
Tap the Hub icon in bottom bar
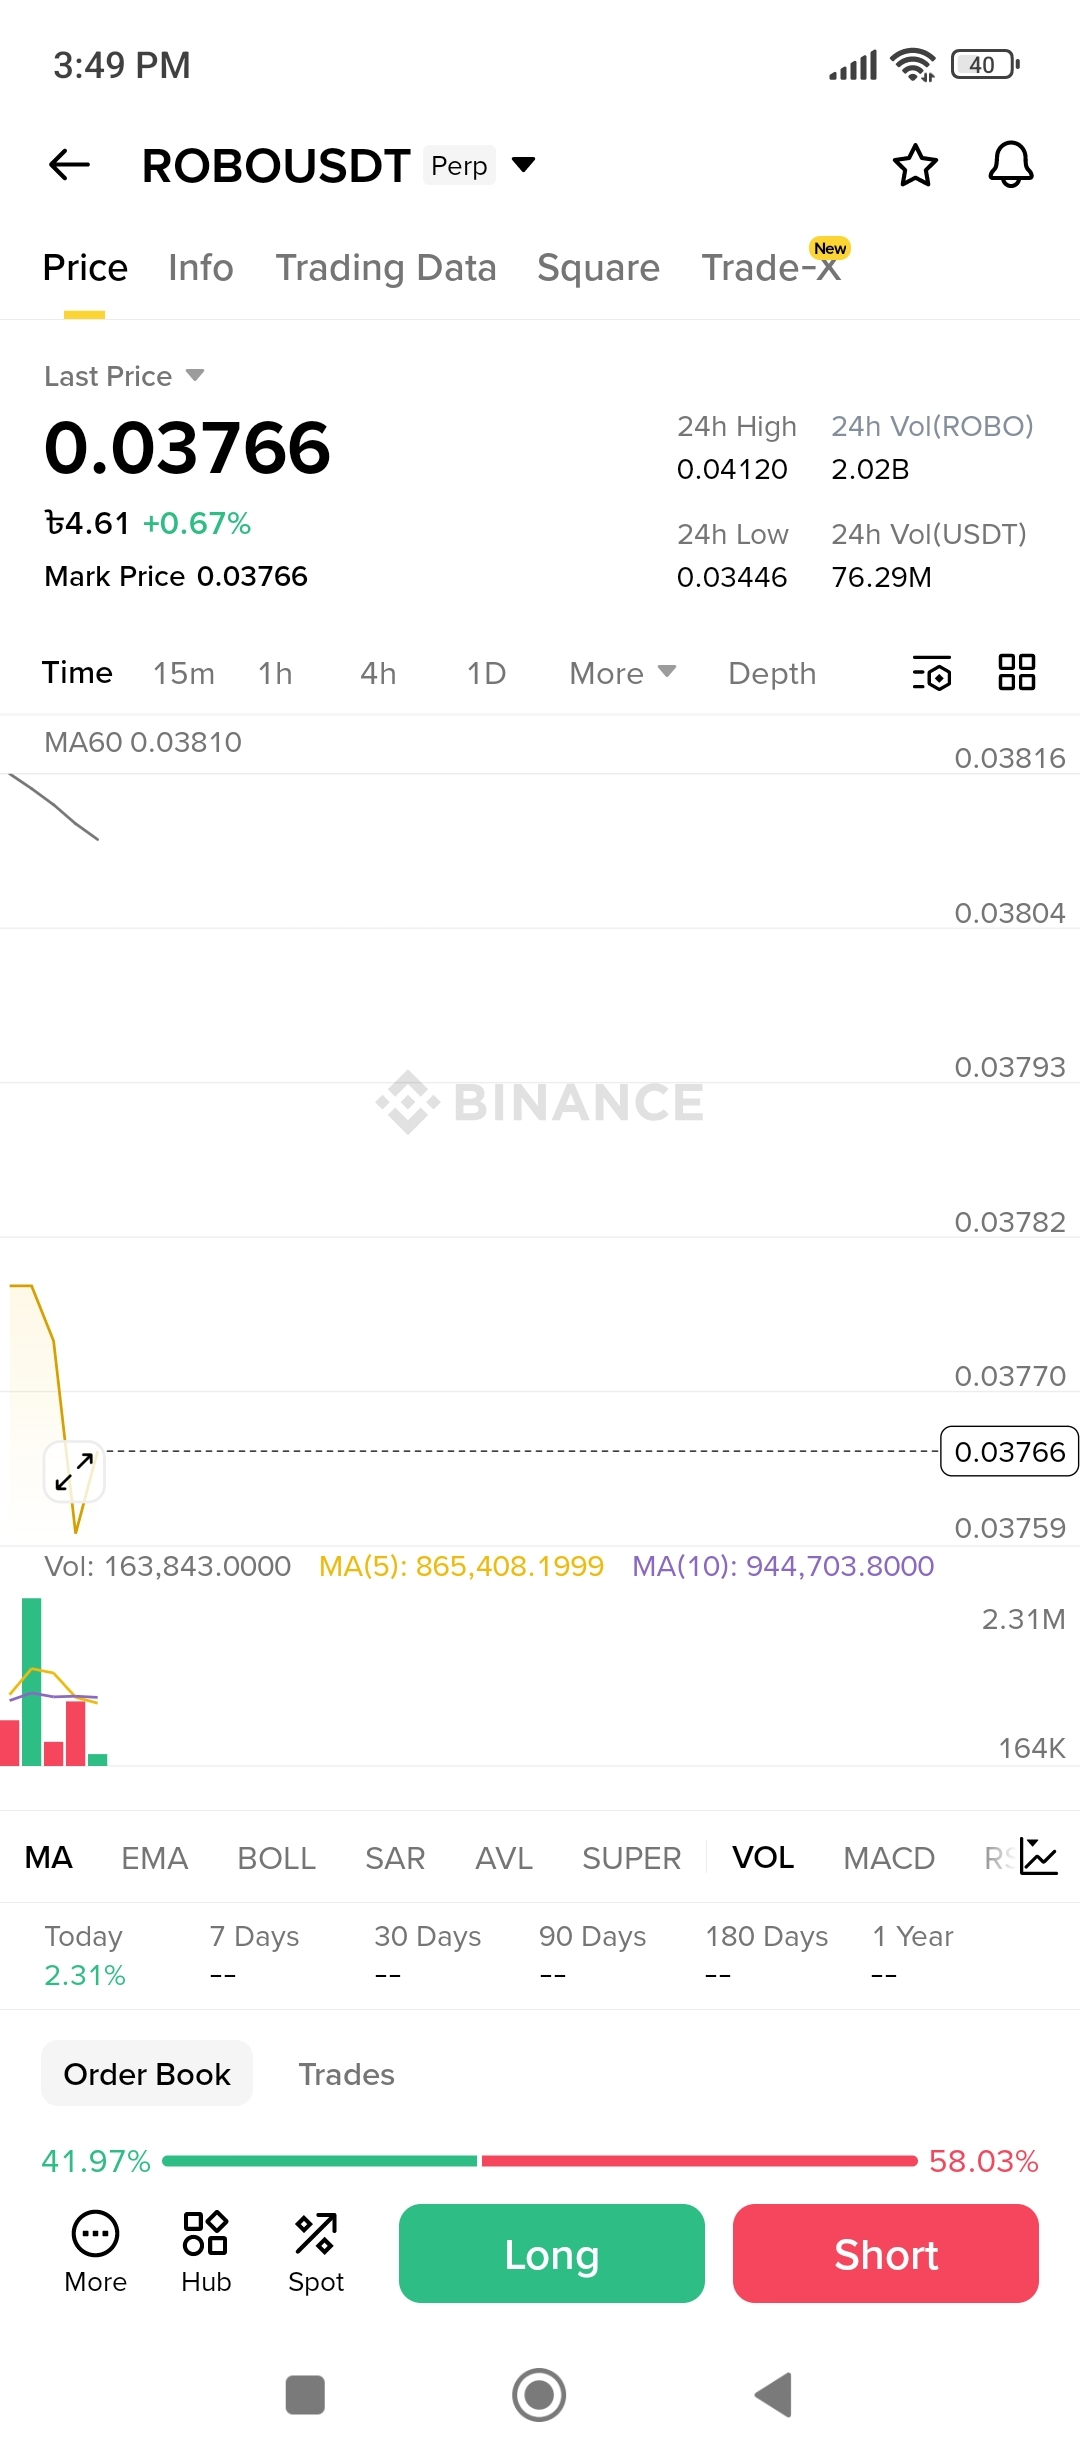click(x=206, y=2252)
